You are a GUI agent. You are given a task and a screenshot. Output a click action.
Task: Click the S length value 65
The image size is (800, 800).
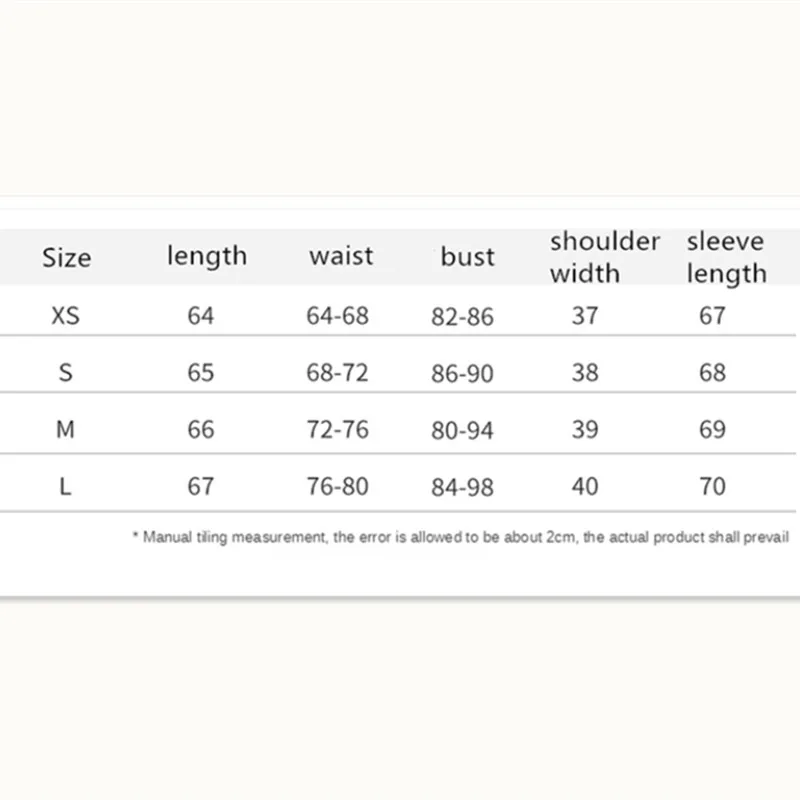(x=201, y=373)
